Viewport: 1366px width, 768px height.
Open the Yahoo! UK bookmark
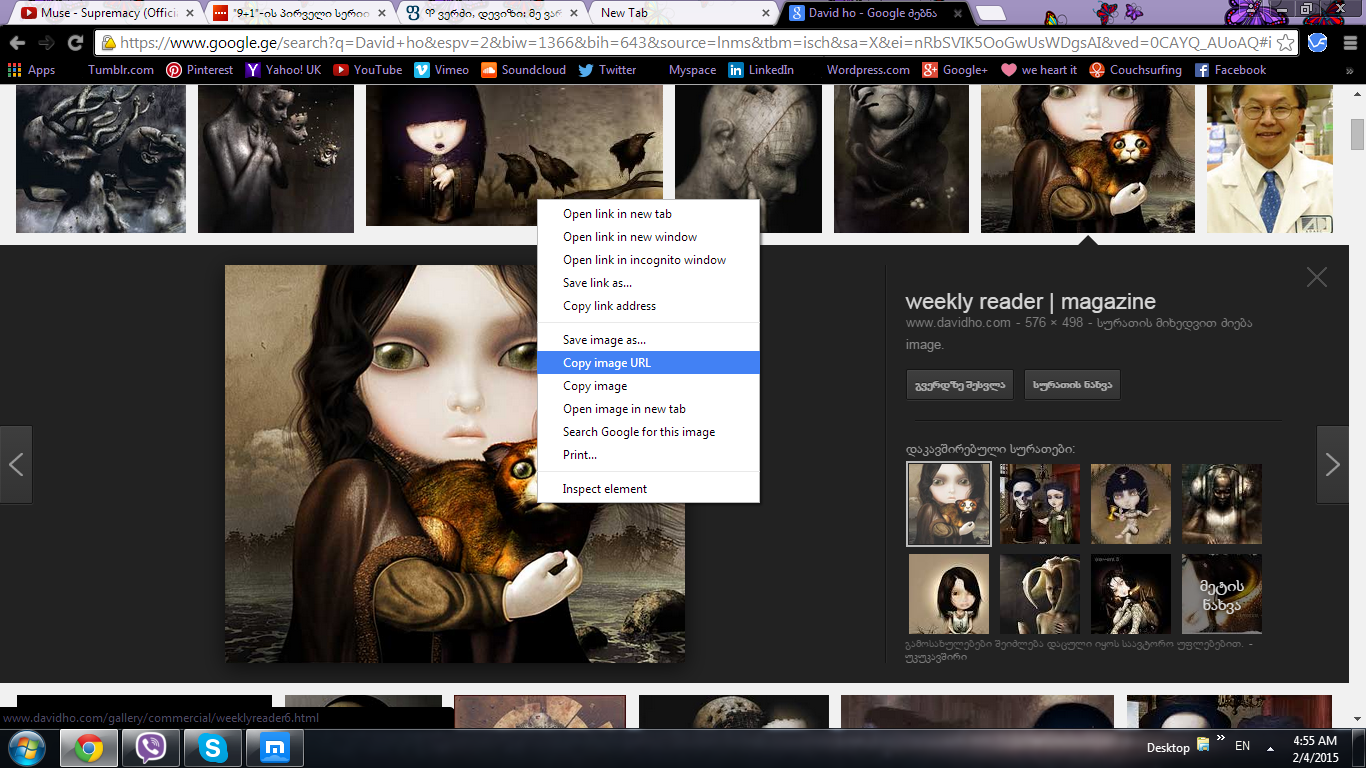tap(283, 70)
